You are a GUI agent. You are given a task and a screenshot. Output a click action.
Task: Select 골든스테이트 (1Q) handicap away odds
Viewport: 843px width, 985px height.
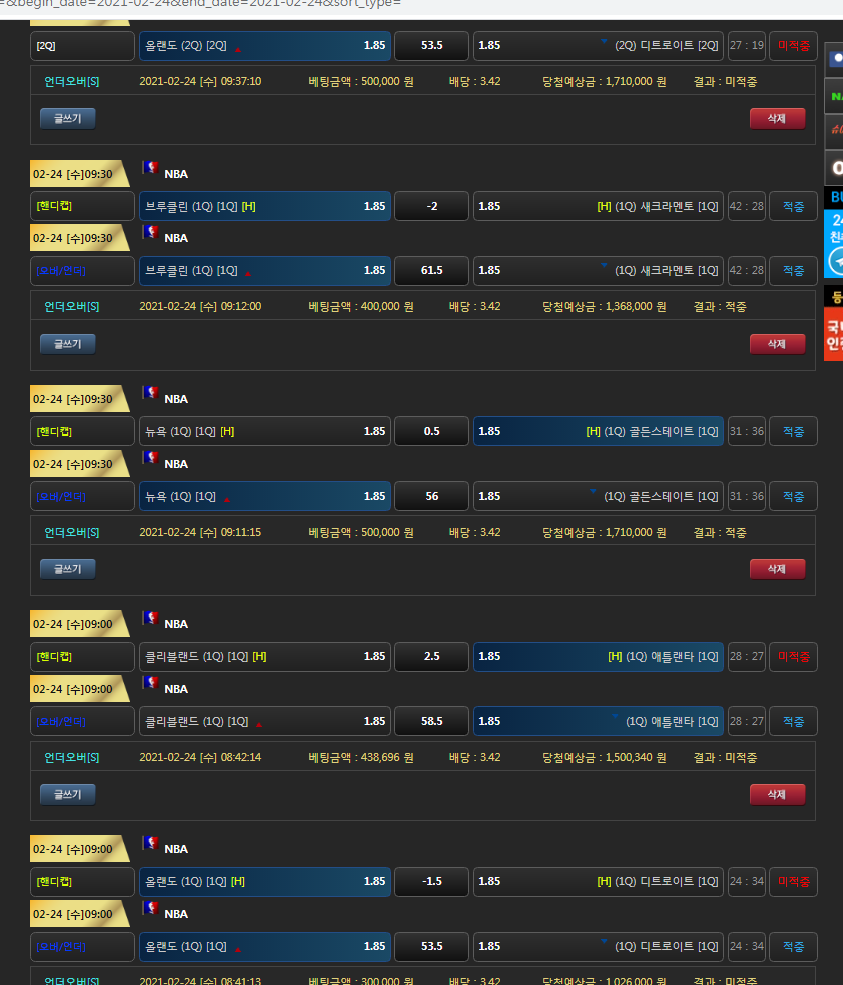click(x=598, y=431)
